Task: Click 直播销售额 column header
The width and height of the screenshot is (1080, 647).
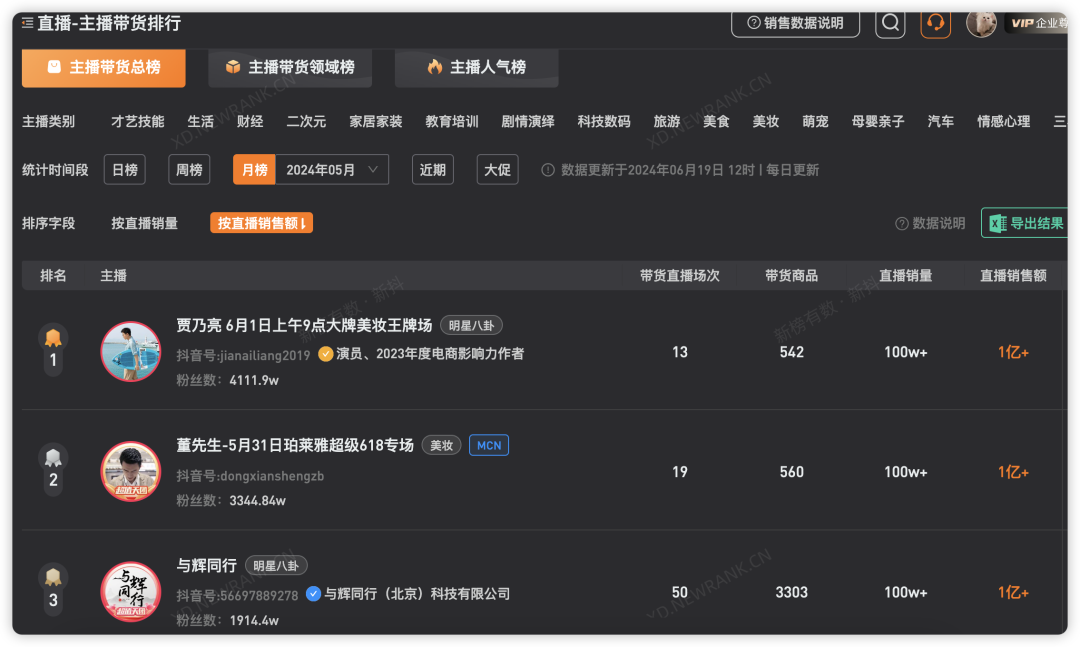Action: [x=1013, y=276]
